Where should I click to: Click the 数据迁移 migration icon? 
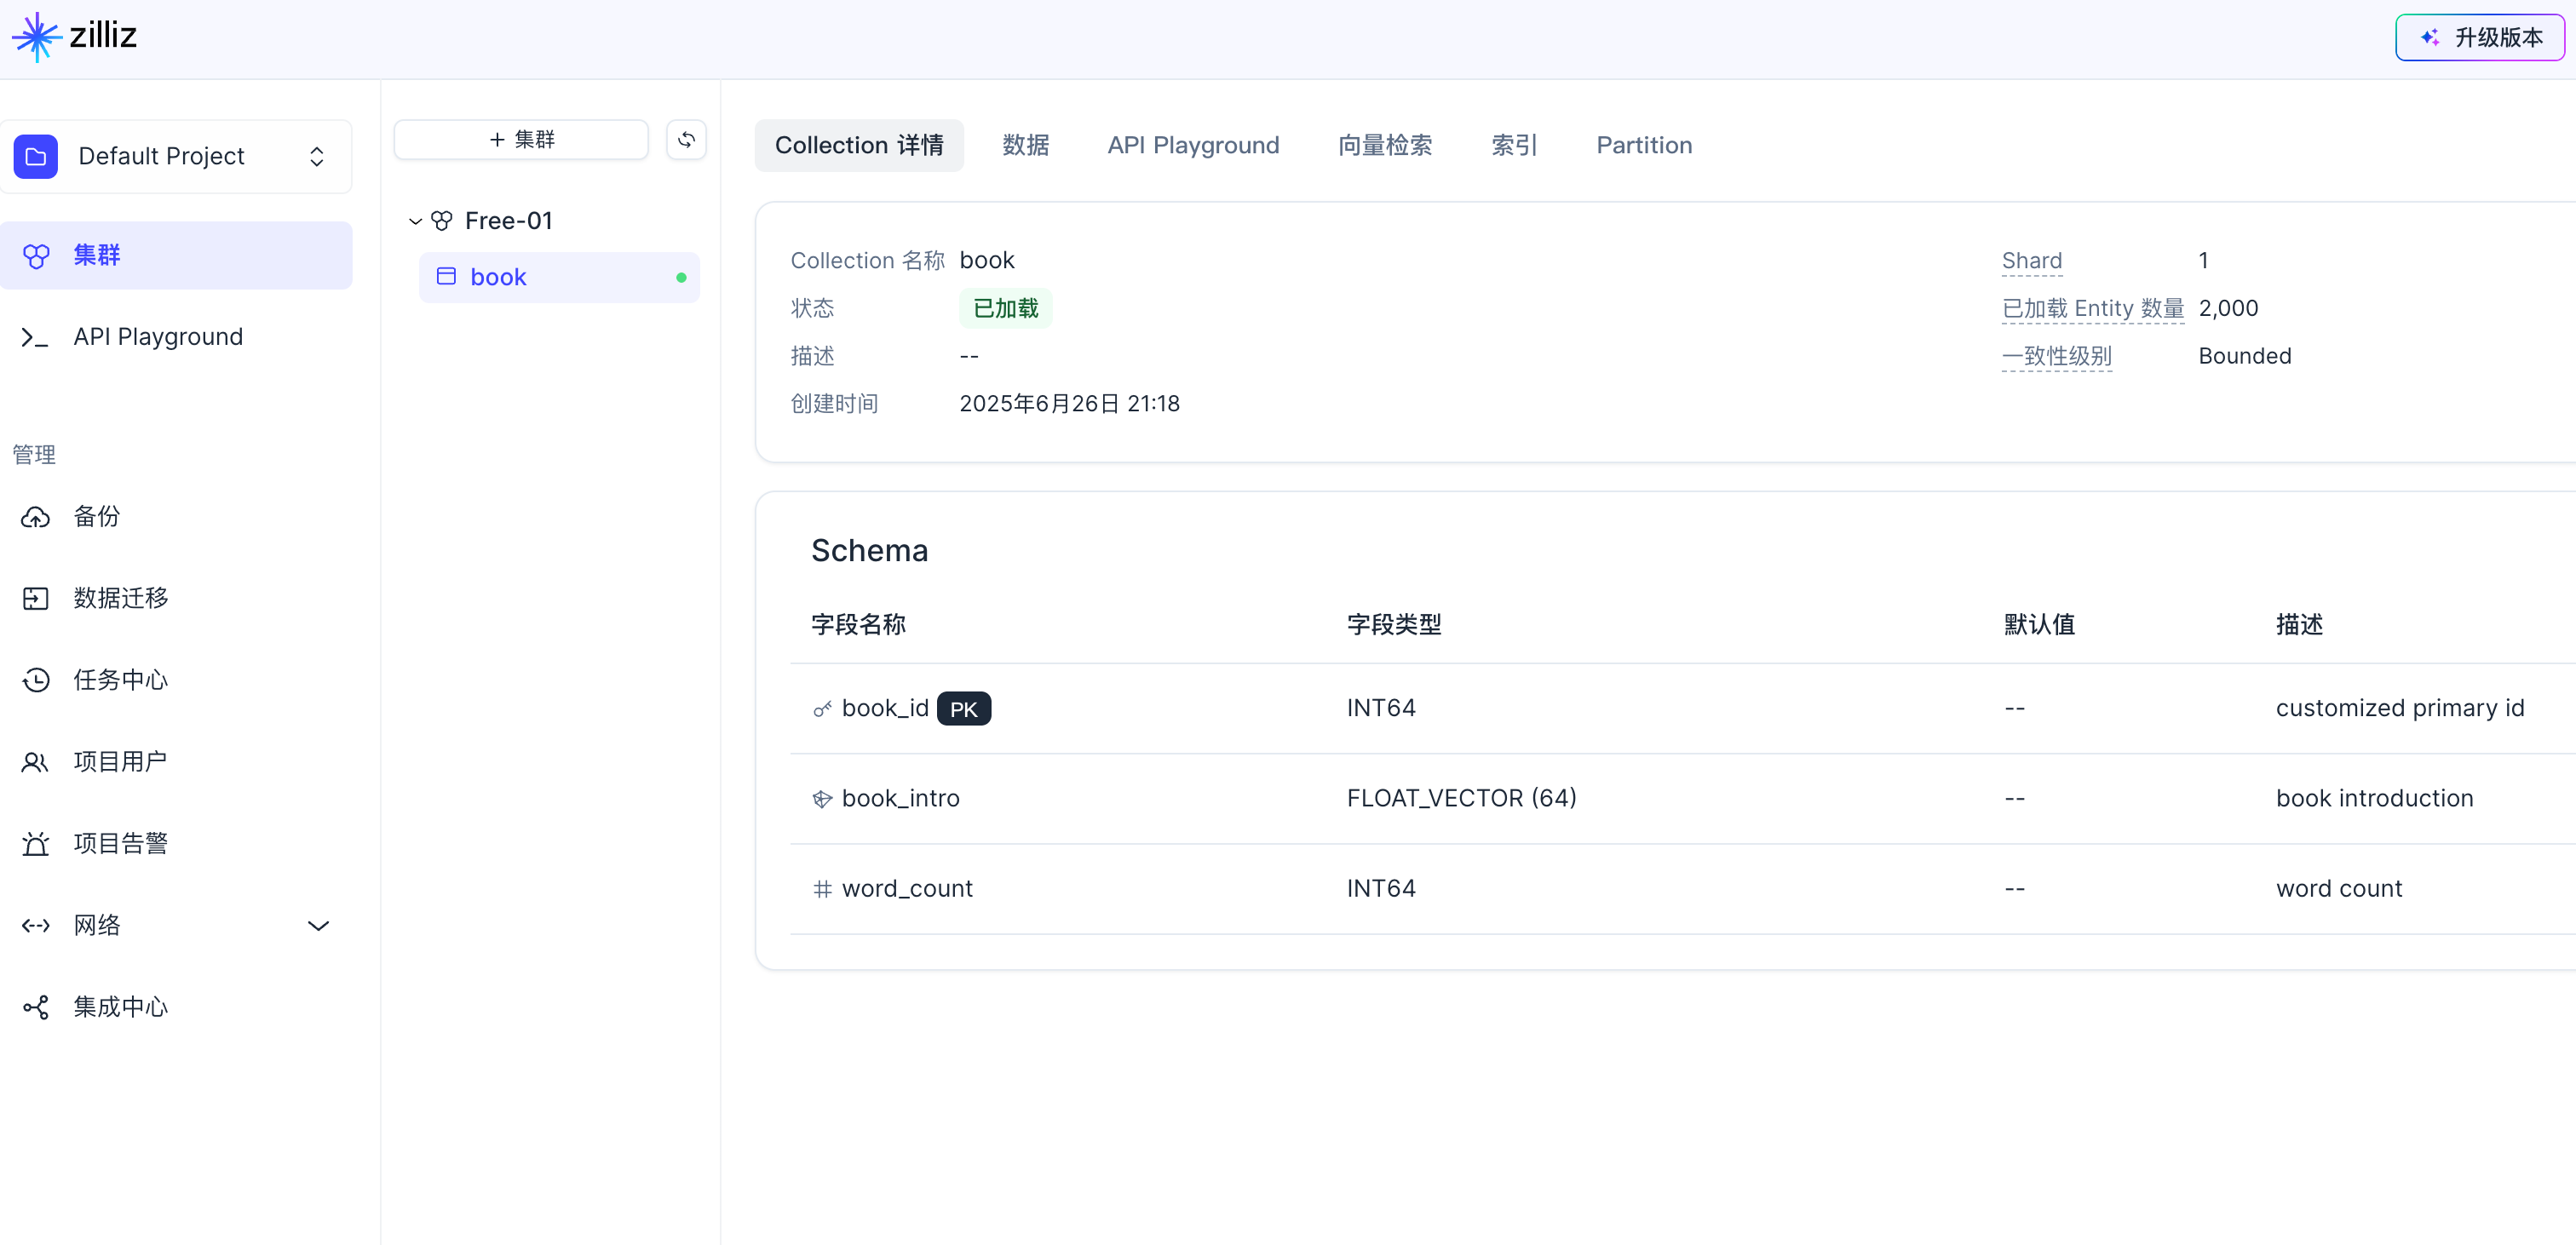(x=36, y=599)
